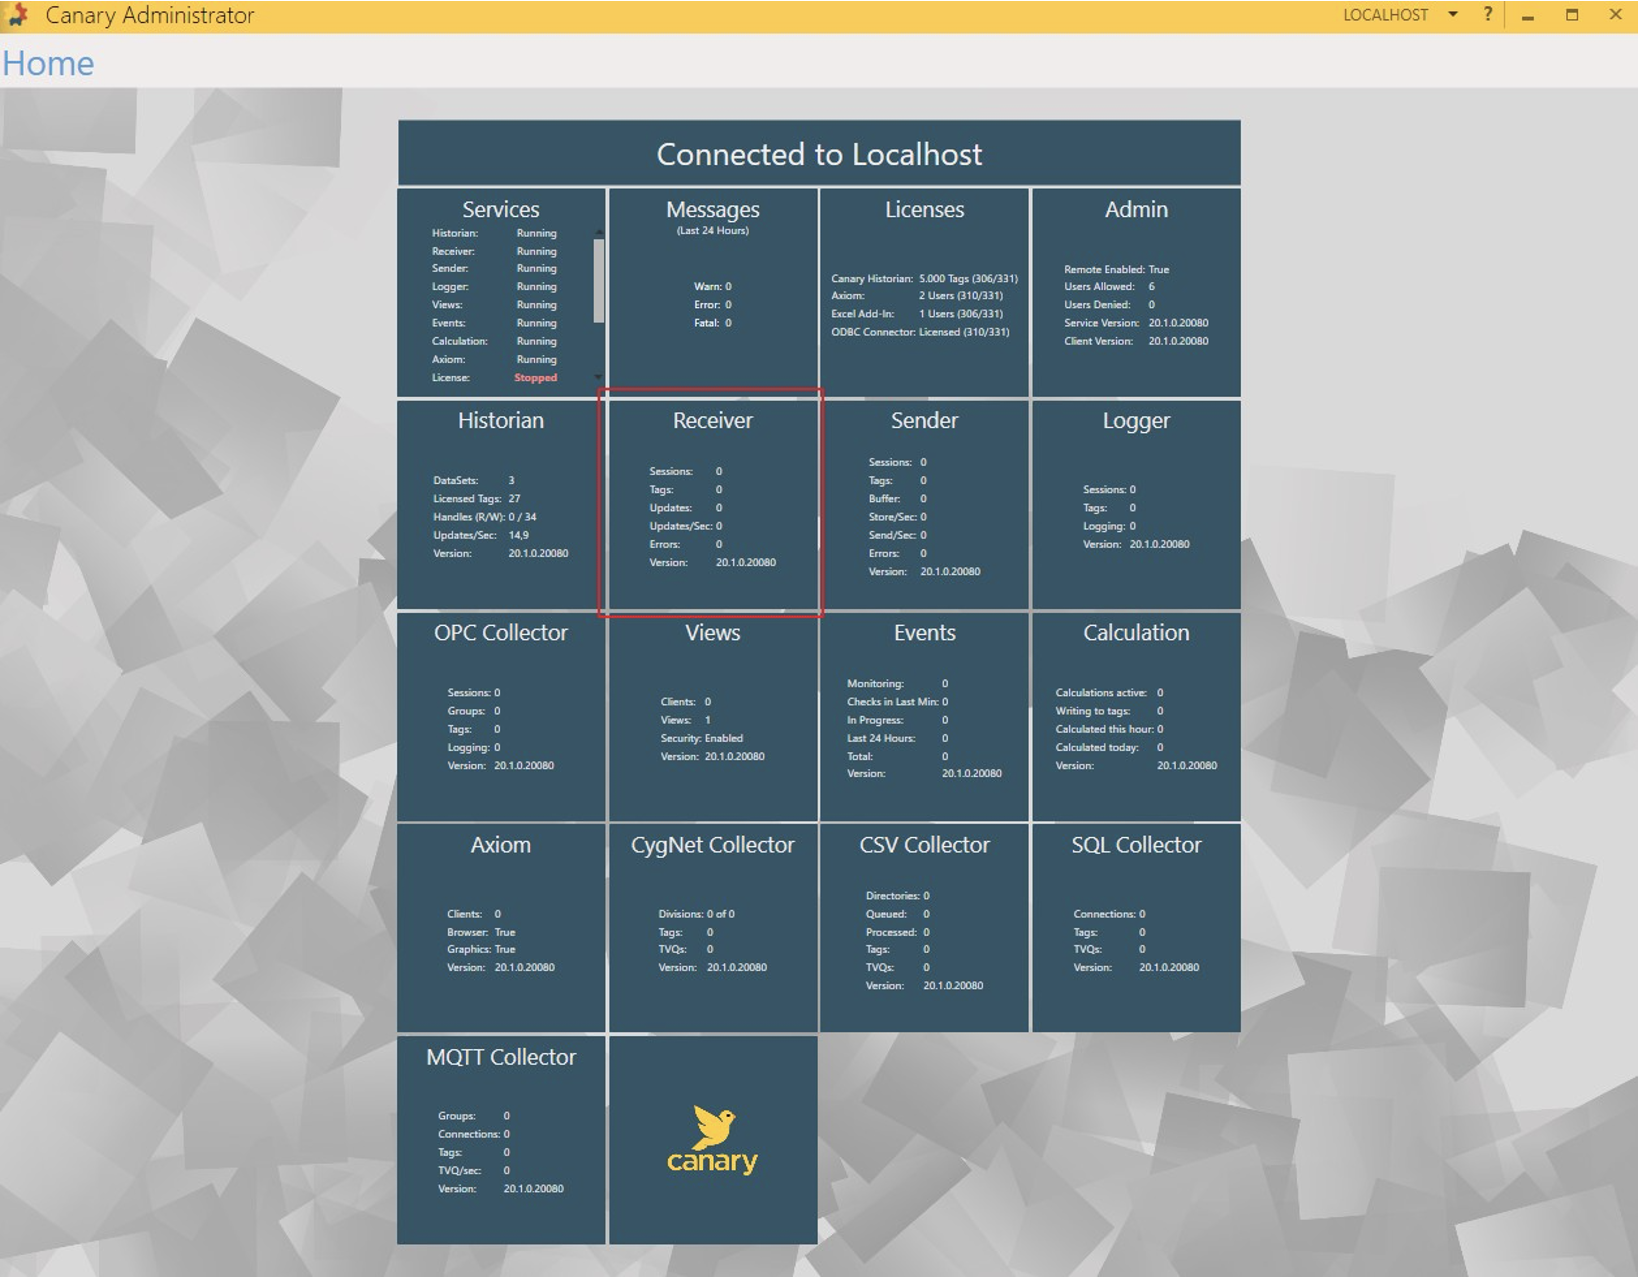
Task: Select the Licenses tile
Action: click(x=924, y=292)
